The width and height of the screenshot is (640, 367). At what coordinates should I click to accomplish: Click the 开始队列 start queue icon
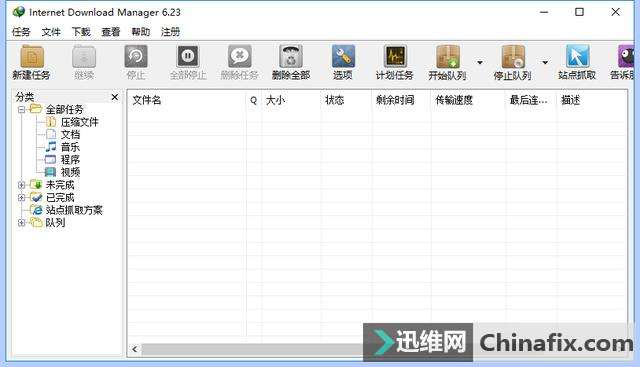(x=447, y=56)
